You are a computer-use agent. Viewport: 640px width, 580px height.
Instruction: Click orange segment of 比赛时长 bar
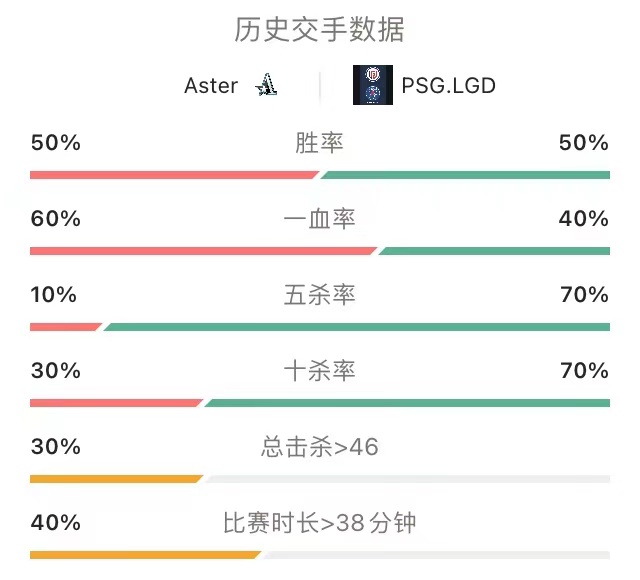coord(145,555)
